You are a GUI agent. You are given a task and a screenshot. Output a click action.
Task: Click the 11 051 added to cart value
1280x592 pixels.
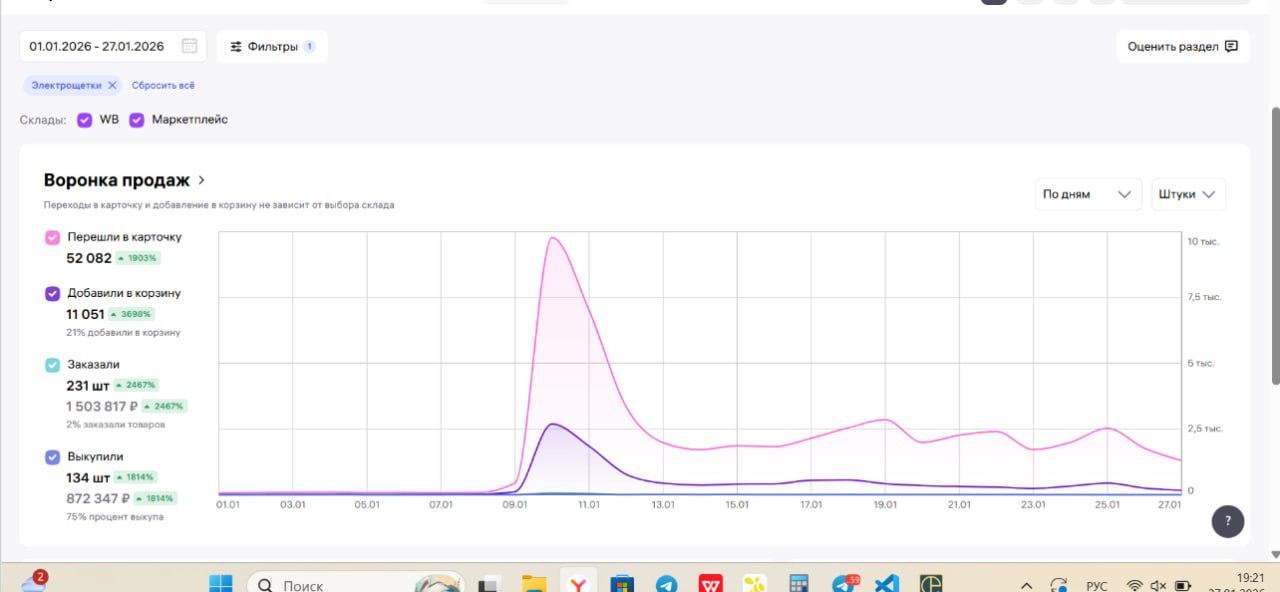click(85, 314)
